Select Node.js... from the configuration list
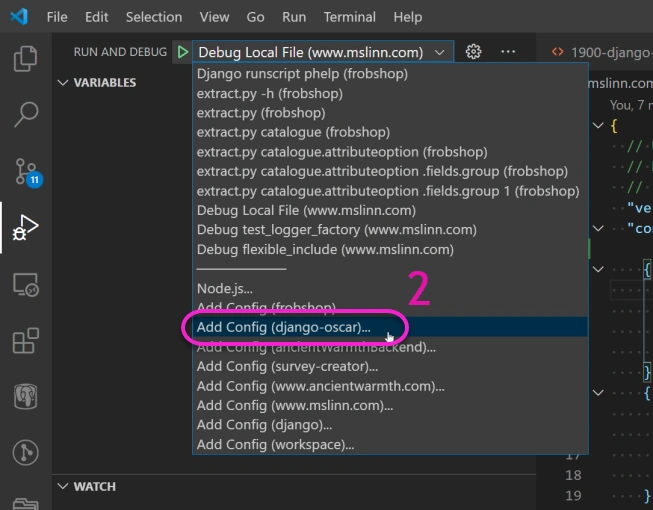The height and width of the screenshot is (510, 653). (225, 289)
